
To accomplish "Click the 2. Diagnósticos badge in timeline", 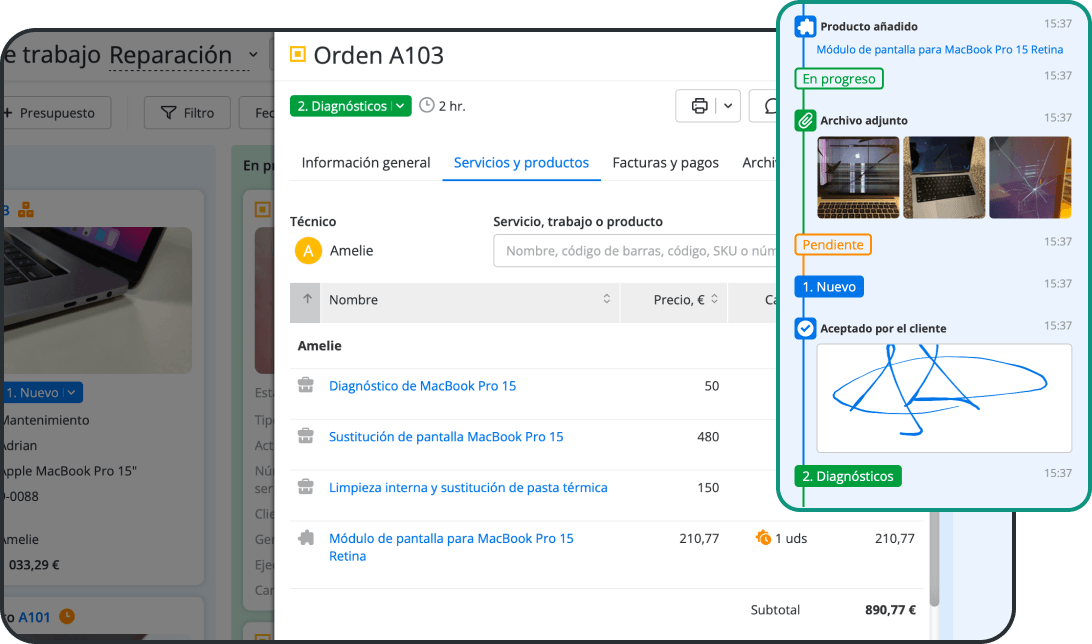I will point(848,476).
